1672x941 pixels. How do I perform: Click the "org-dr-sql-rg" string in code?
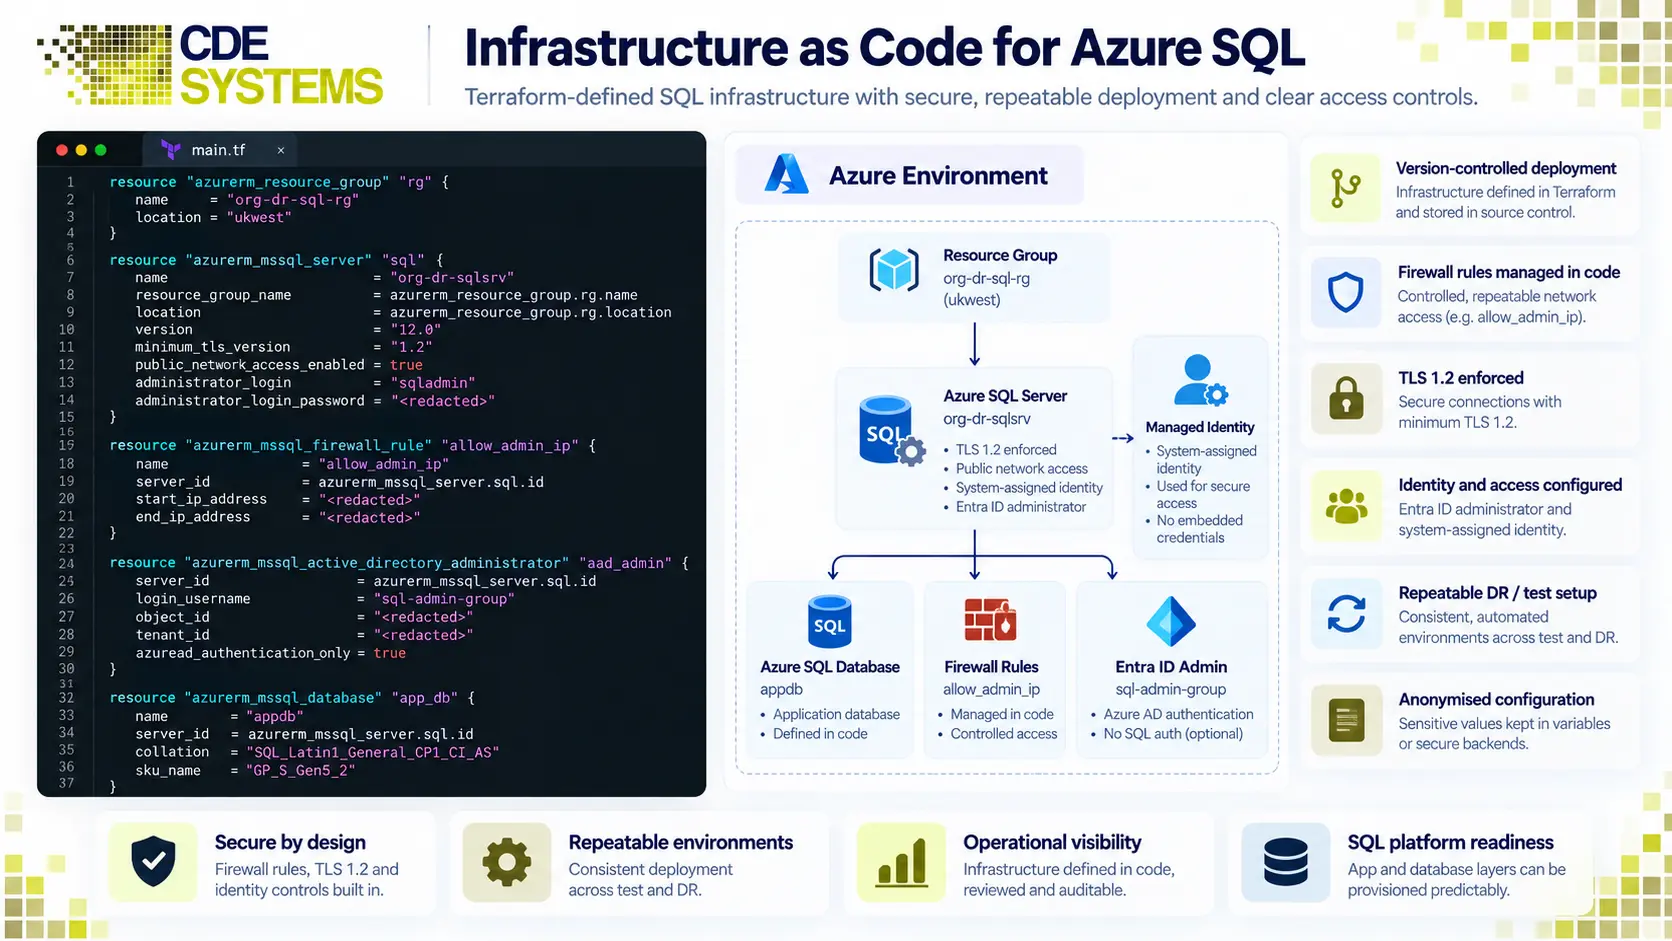(293, 200)
